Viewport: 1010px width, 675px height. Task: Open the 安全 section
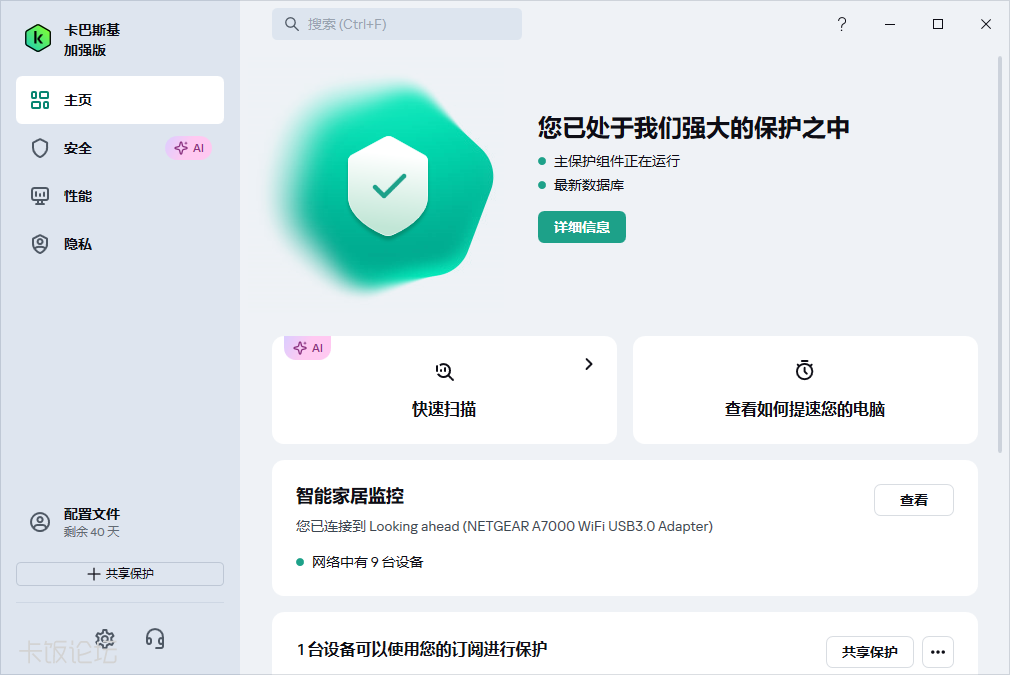coord(78,148)
